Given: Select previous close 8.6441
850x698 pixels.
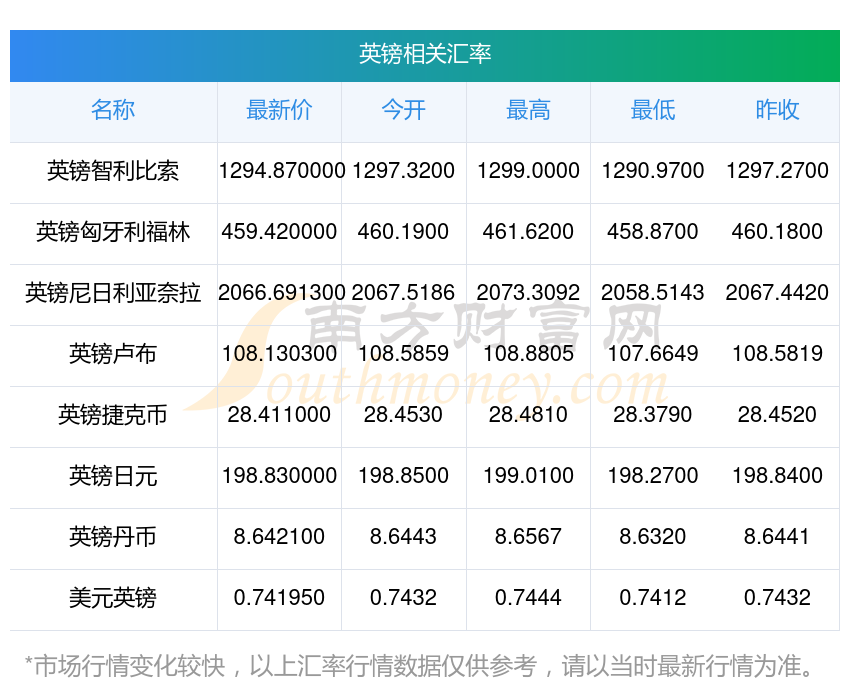Looking at the screenshot, I should point(777,537).
